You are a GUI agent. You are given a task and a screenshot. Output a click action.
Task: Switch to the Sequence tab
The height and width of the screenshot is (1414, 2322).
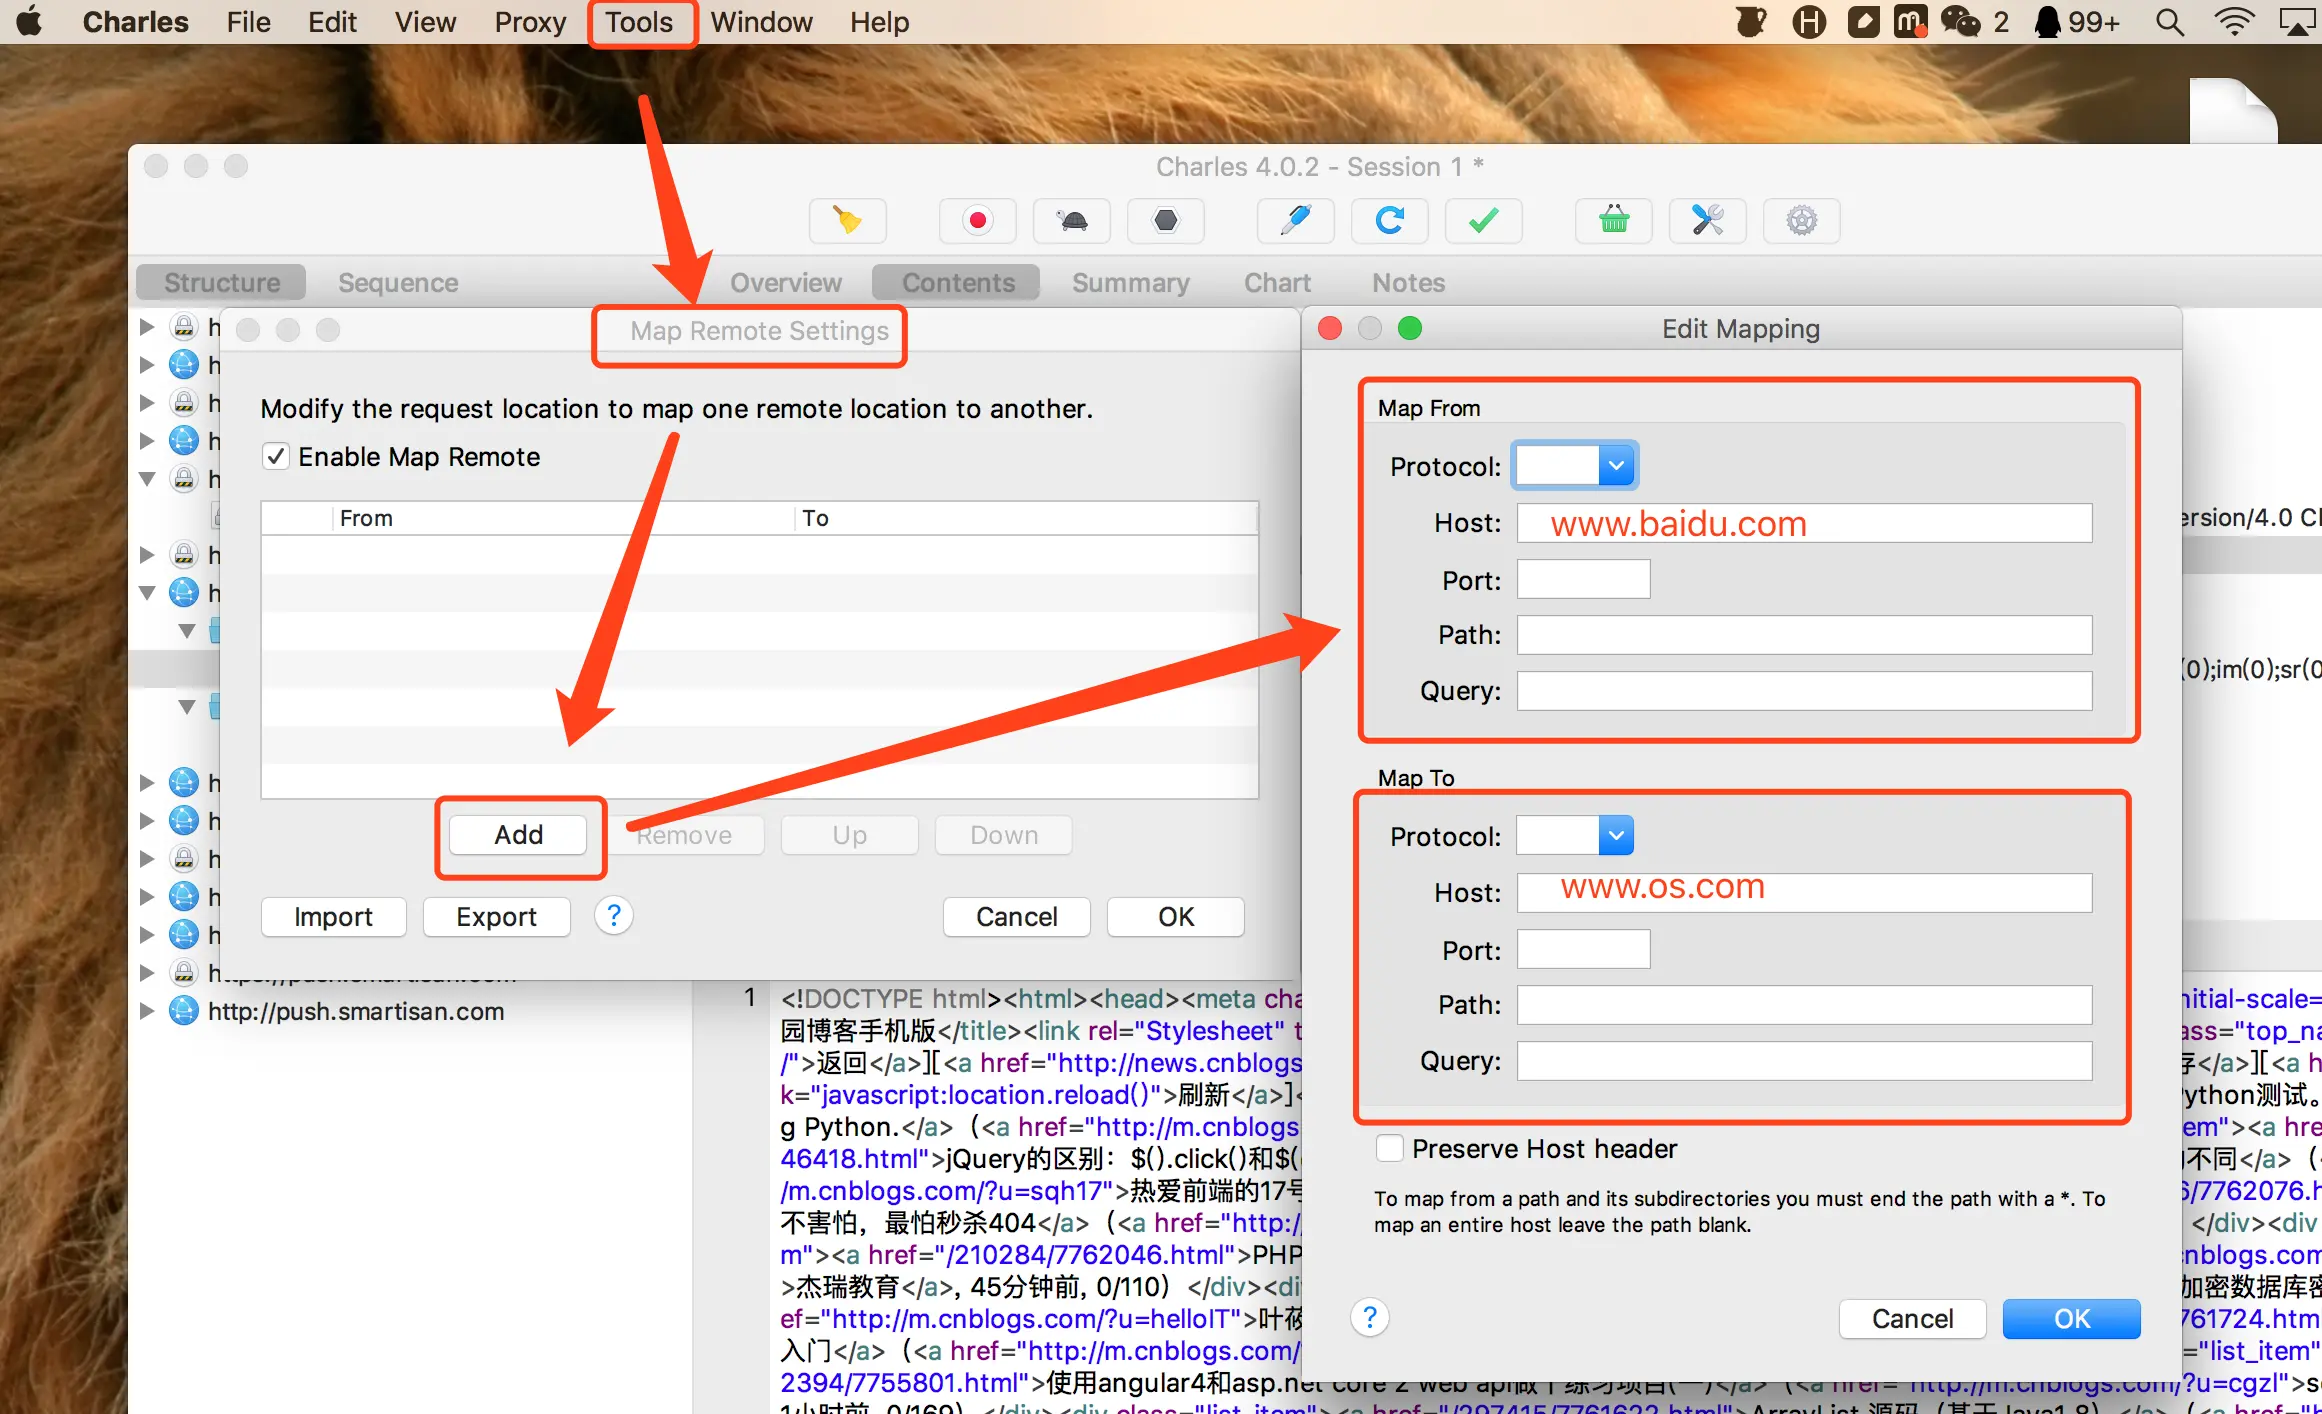pos(398,283)
